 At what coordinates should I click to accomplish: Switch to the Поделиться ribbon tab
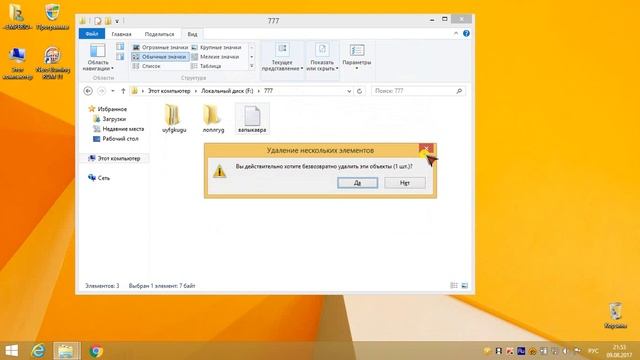coord(159,34)
